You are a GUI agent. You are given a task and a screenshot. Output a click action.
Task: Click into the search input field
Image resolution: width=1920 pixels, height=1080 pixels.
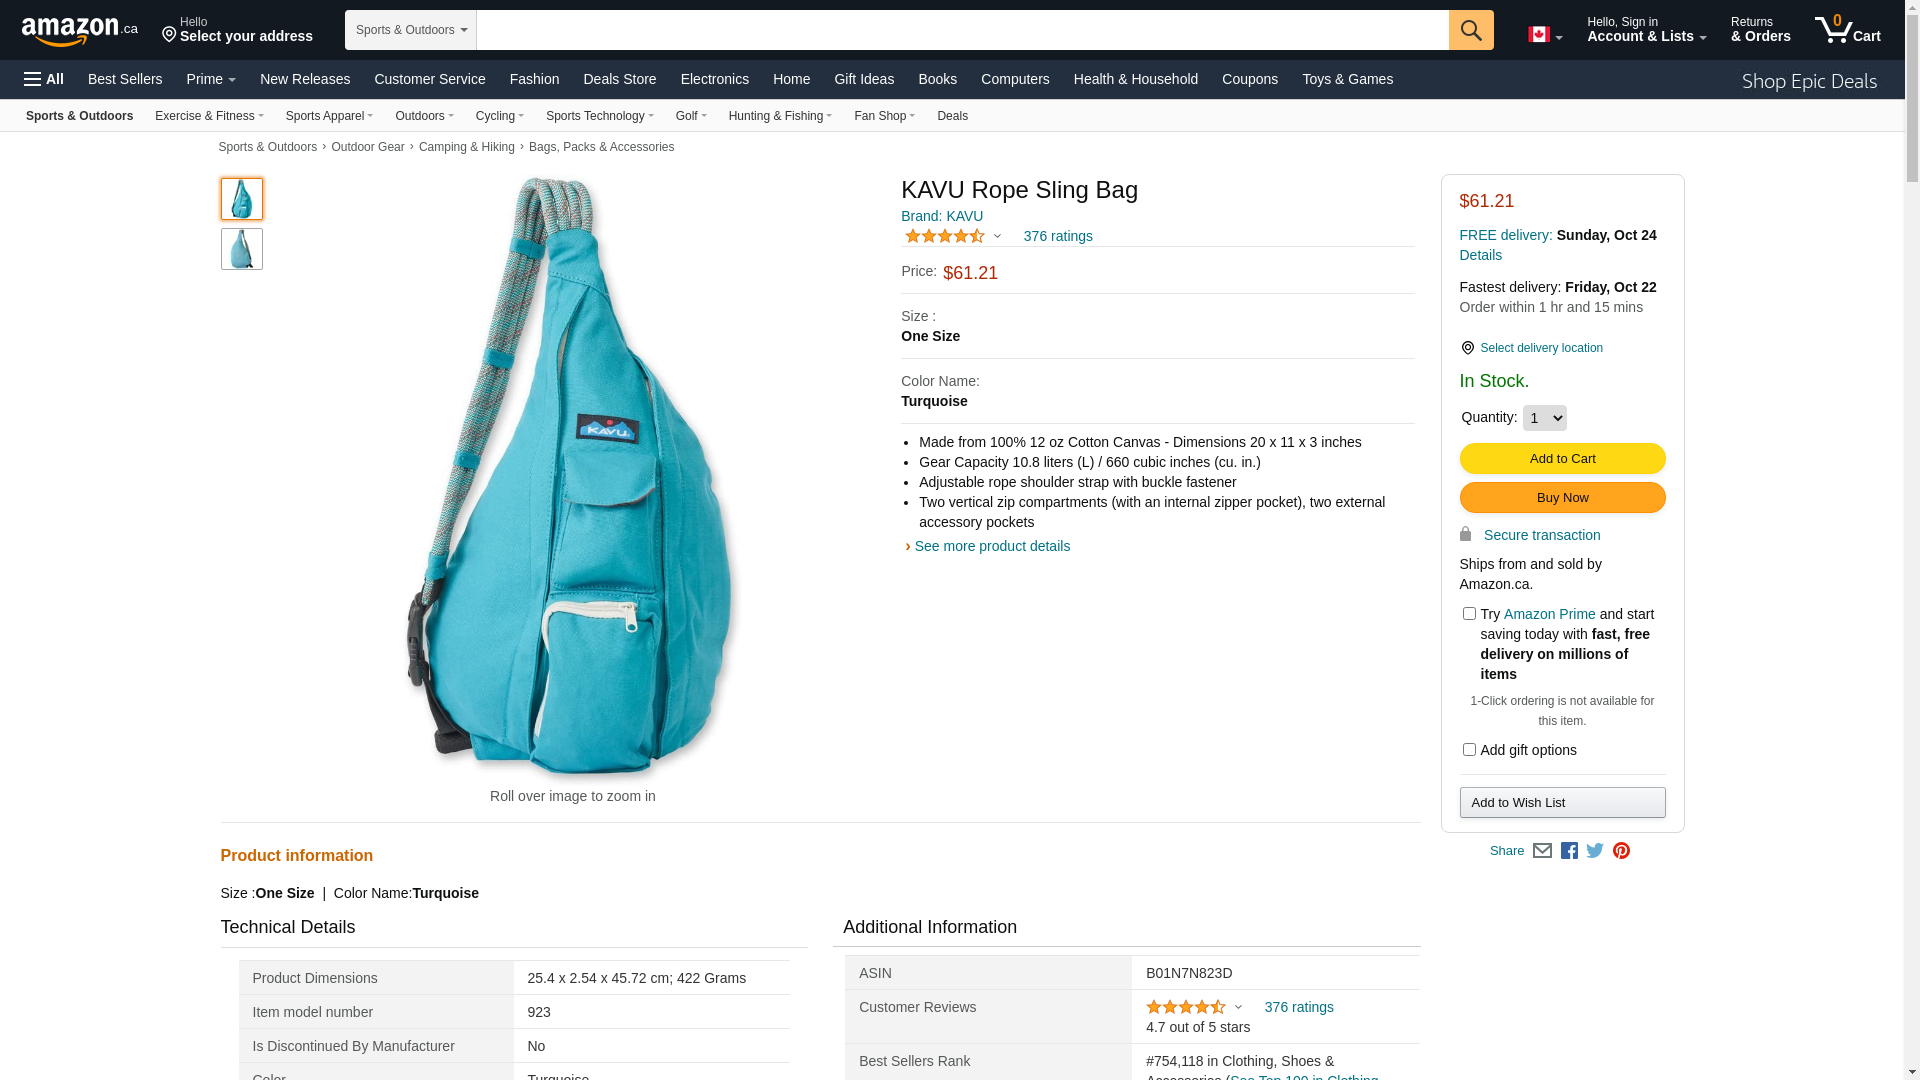pyautogui.click(x=962, y=30)
